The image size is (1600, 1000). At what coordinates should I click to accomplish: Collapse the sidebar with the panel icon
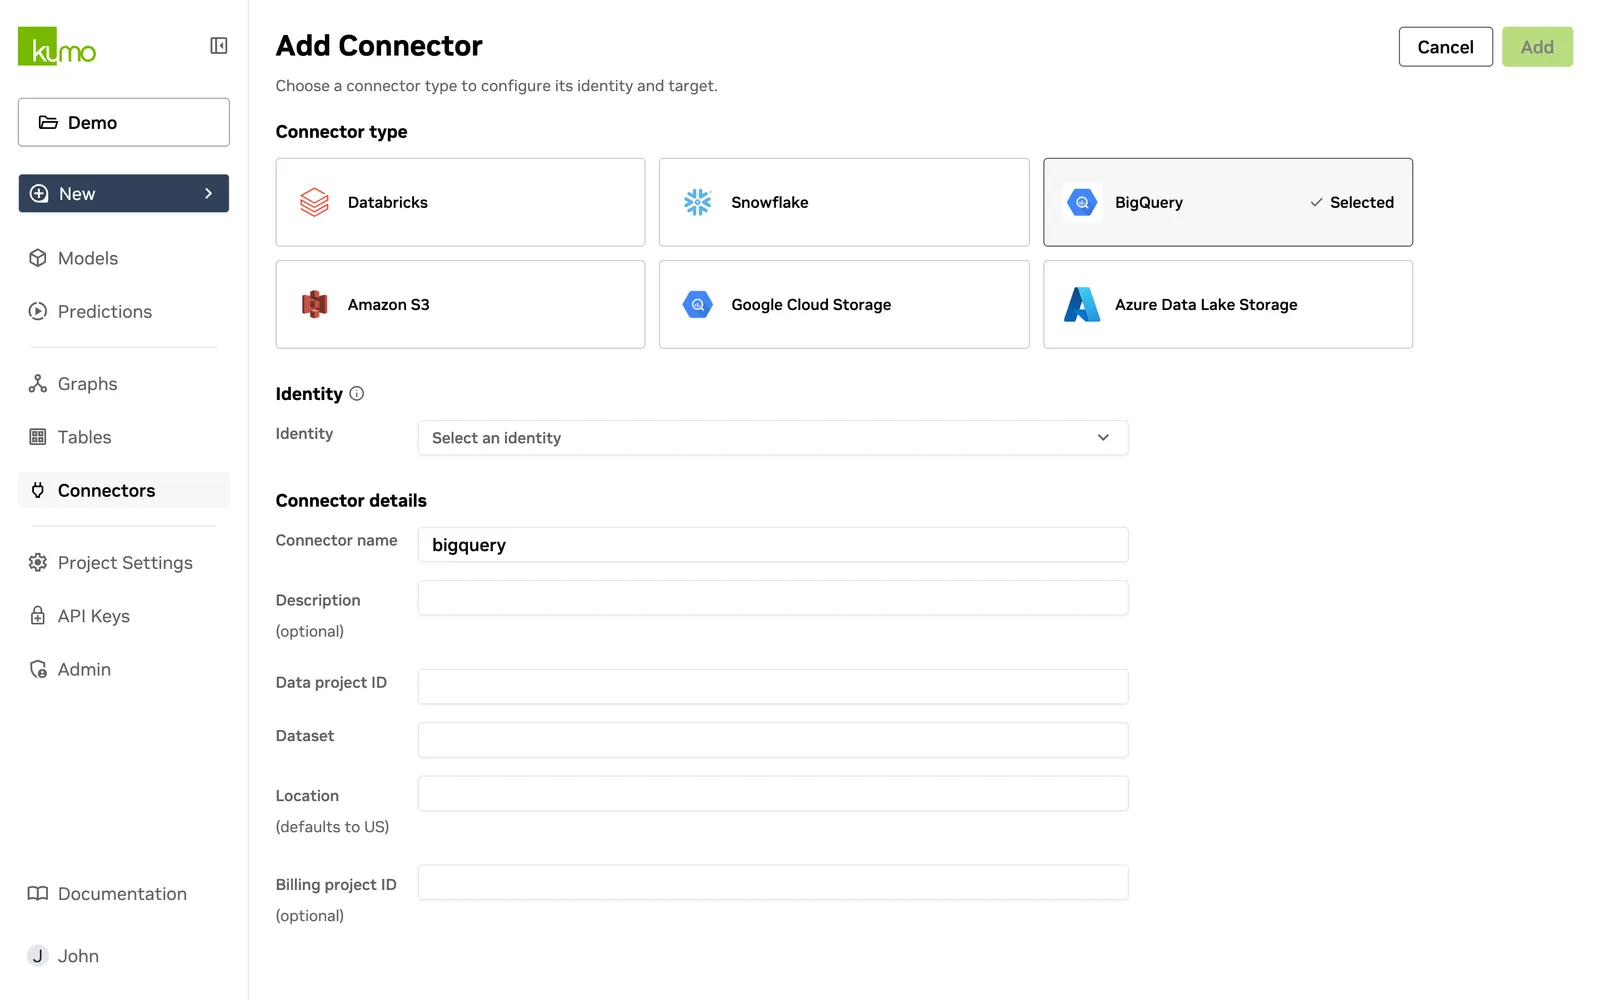tap(219, 46)
